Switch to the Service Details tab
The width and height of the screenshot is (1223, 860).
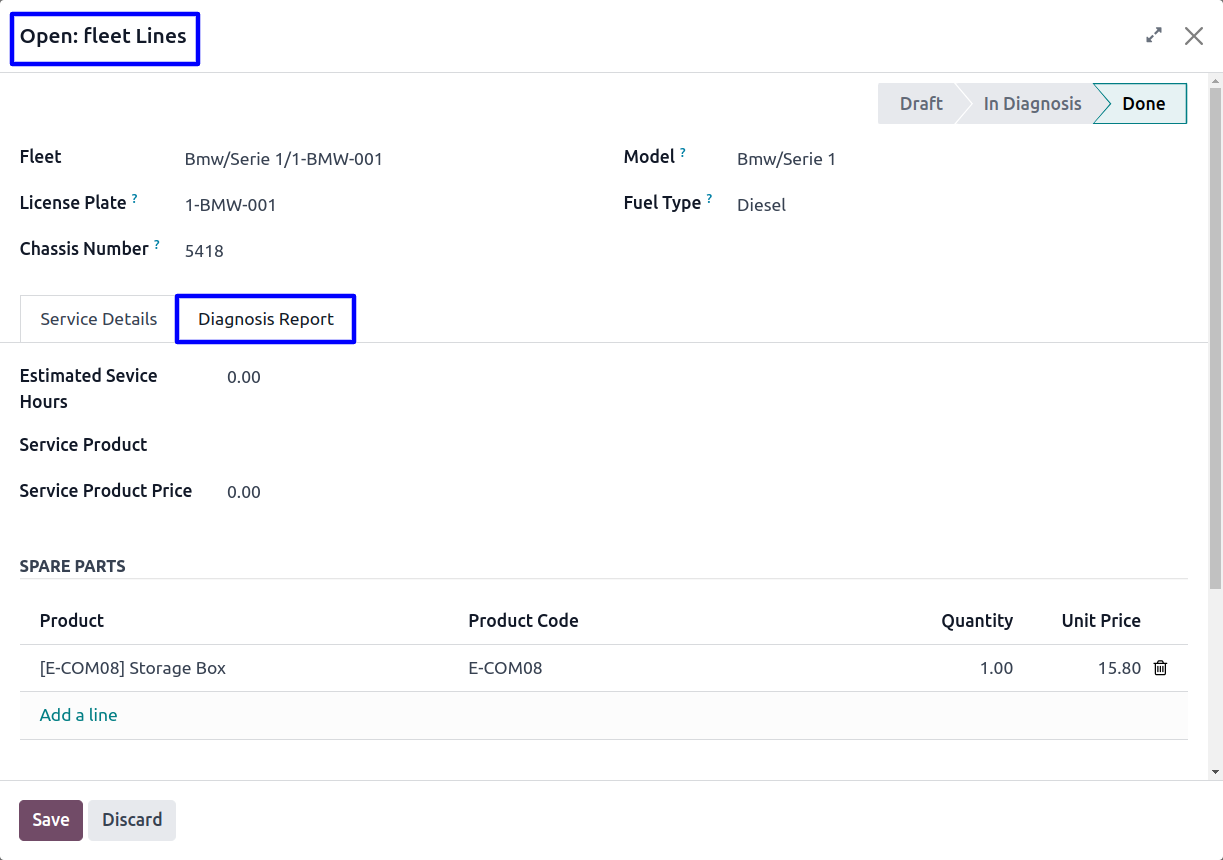[x=98, y=319]
